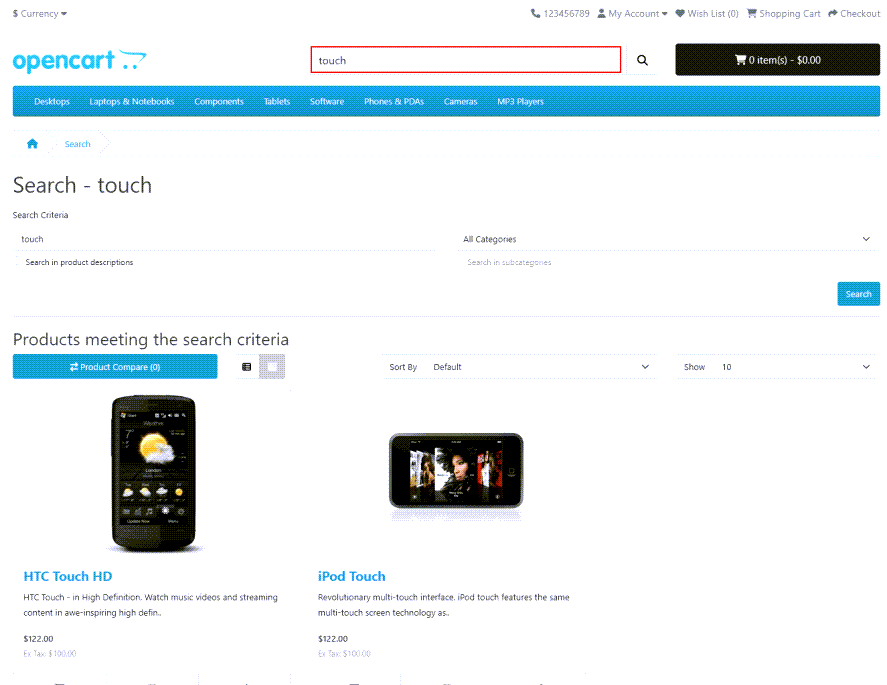
Task: Toggle Search in subcategories checkbox
Action: click(461, 262)
